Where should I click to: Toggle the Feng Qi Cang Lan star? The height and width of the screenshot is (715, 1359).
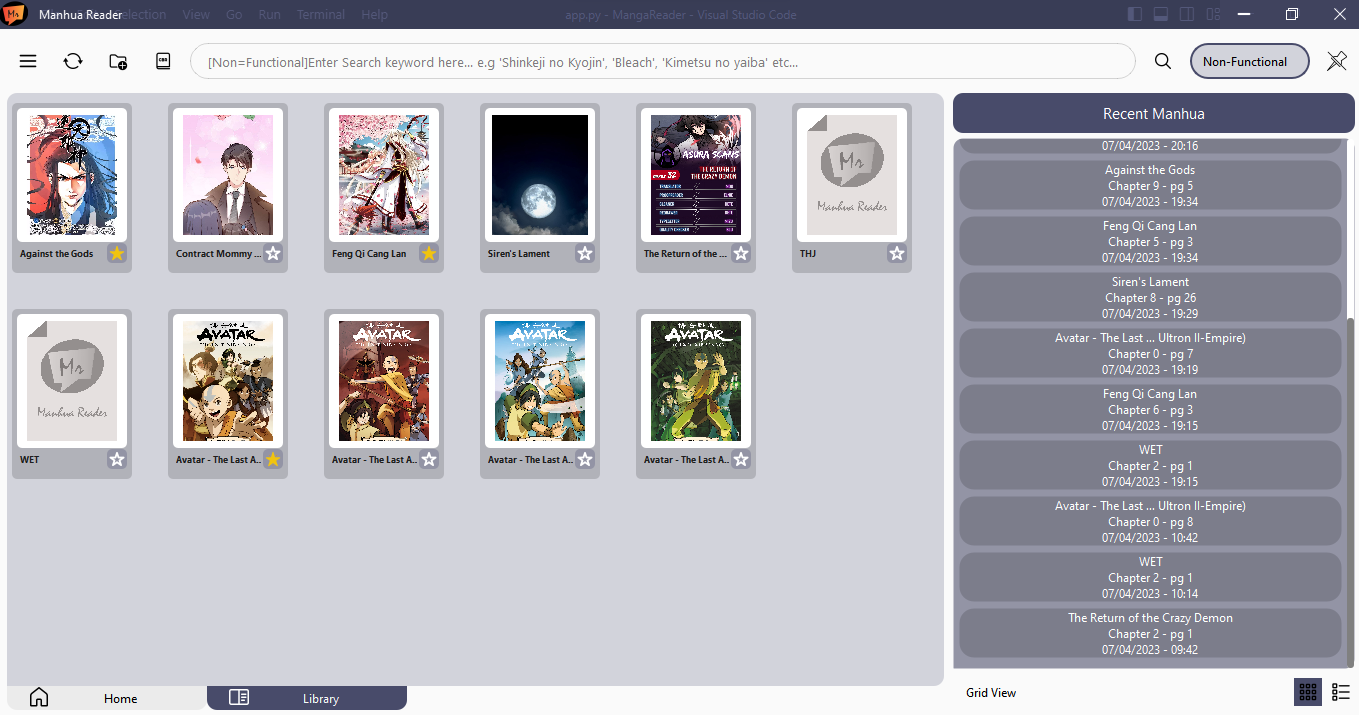429,254
